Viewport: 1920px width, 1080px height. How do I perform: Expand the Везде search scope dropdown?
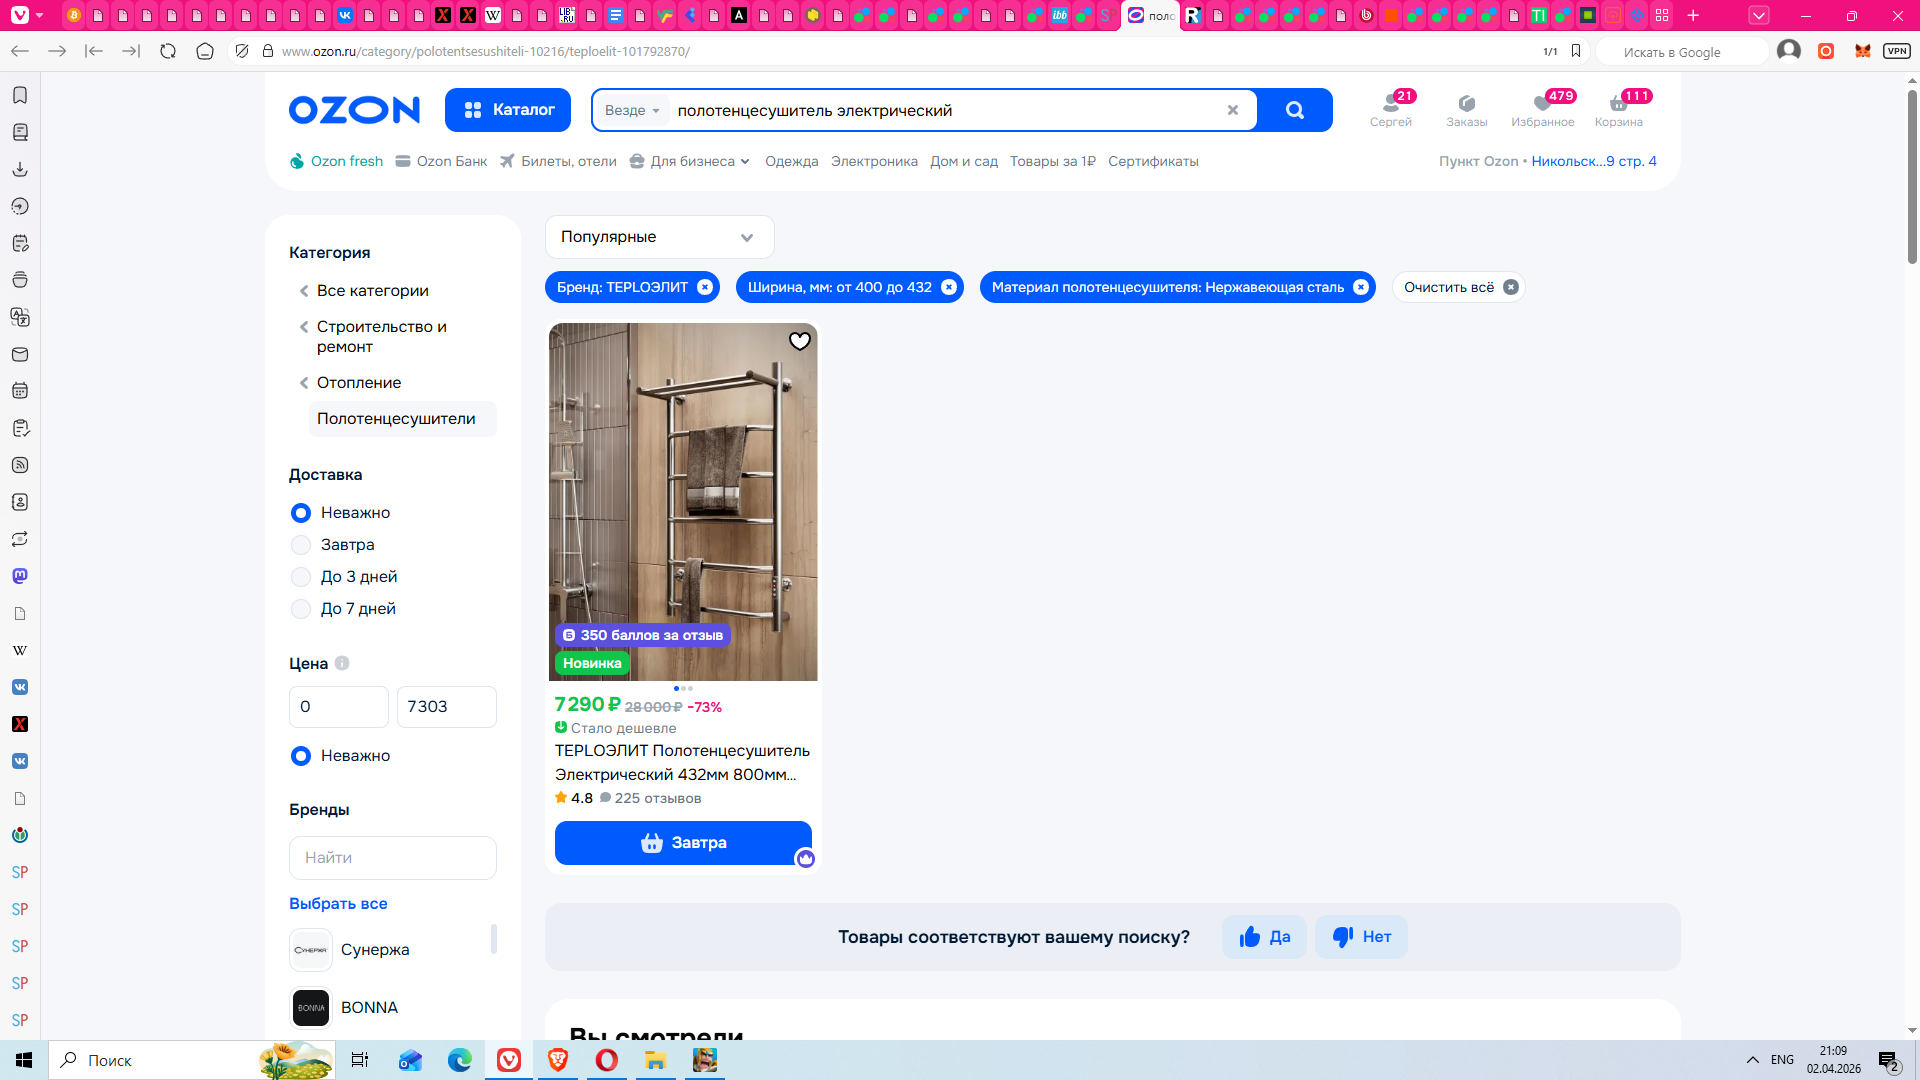coord(632,110)
